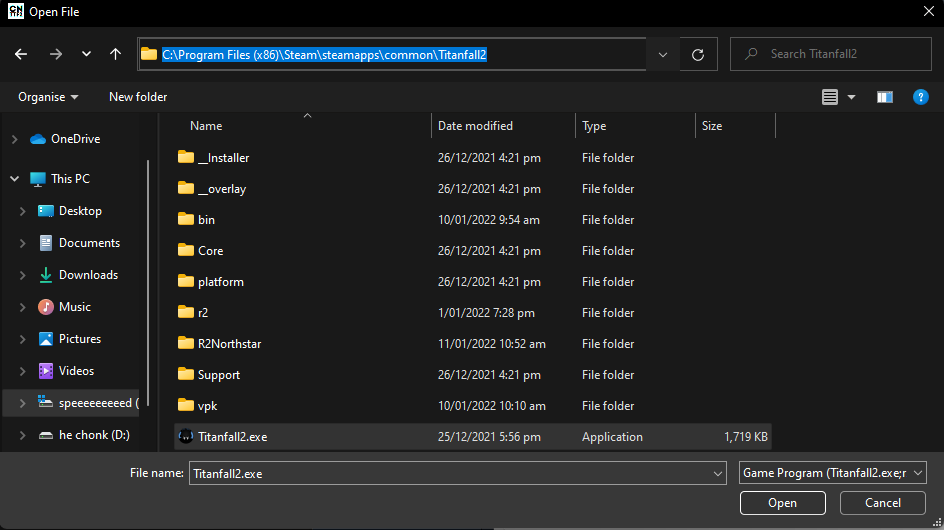Toggle the preview pane icon
The width and height of the screenshot is (944, 530).
(884, 97)
